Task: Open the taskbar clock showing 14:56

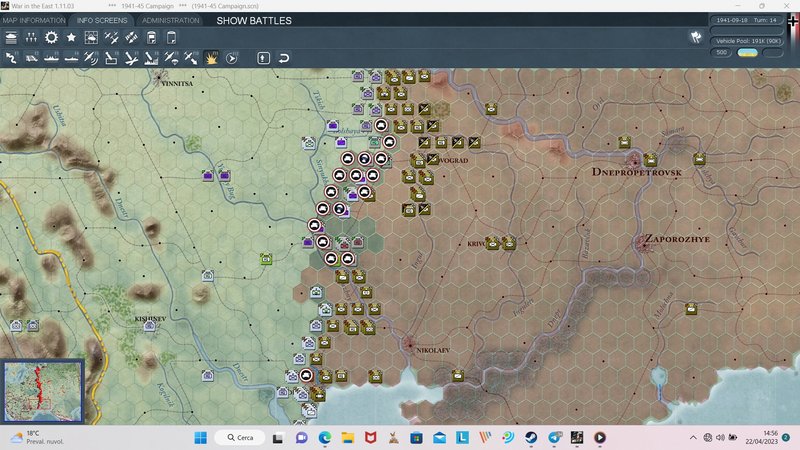Action: tap(761, 437)
